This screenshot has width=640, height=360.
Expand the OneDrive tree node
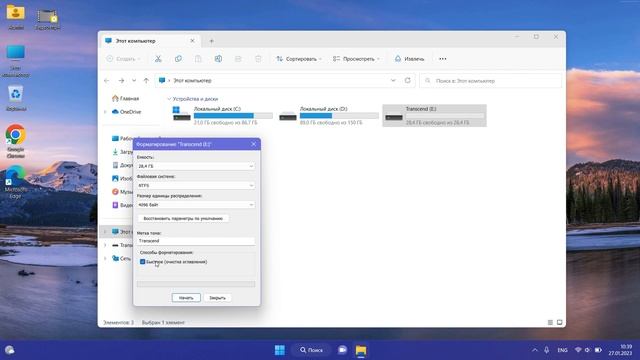click(x=105, y=111)
